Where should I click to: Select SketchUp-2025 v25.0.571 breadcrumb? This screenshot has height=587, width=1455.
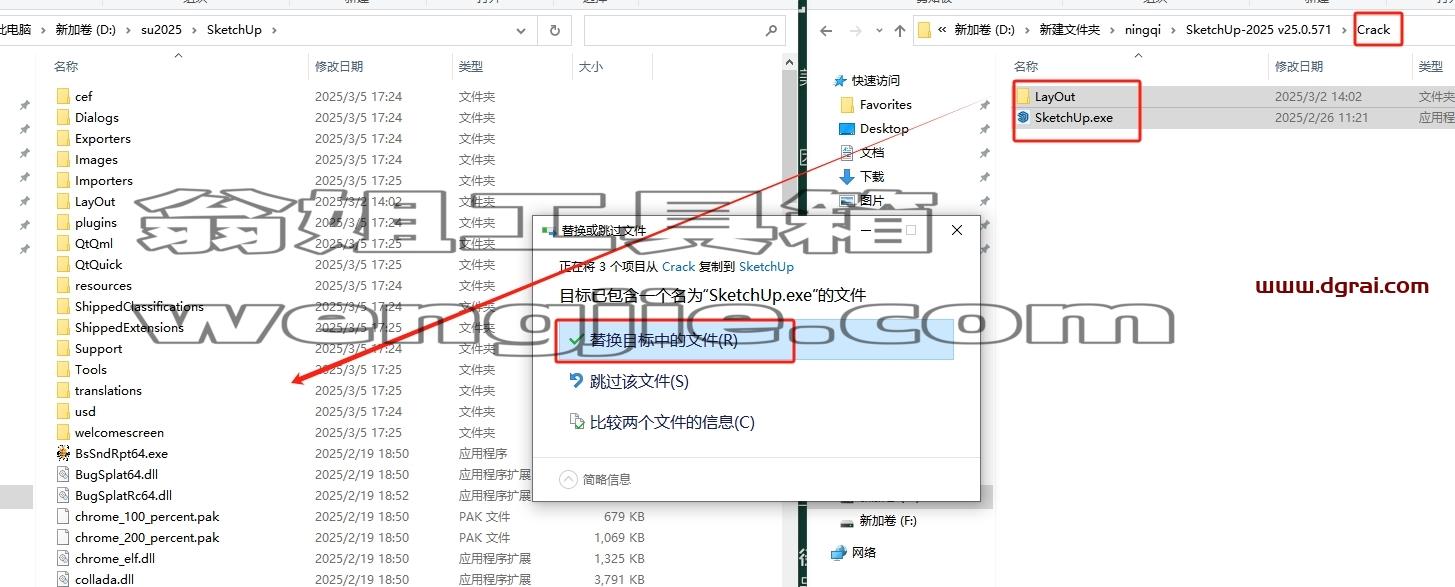(1258, 30)
